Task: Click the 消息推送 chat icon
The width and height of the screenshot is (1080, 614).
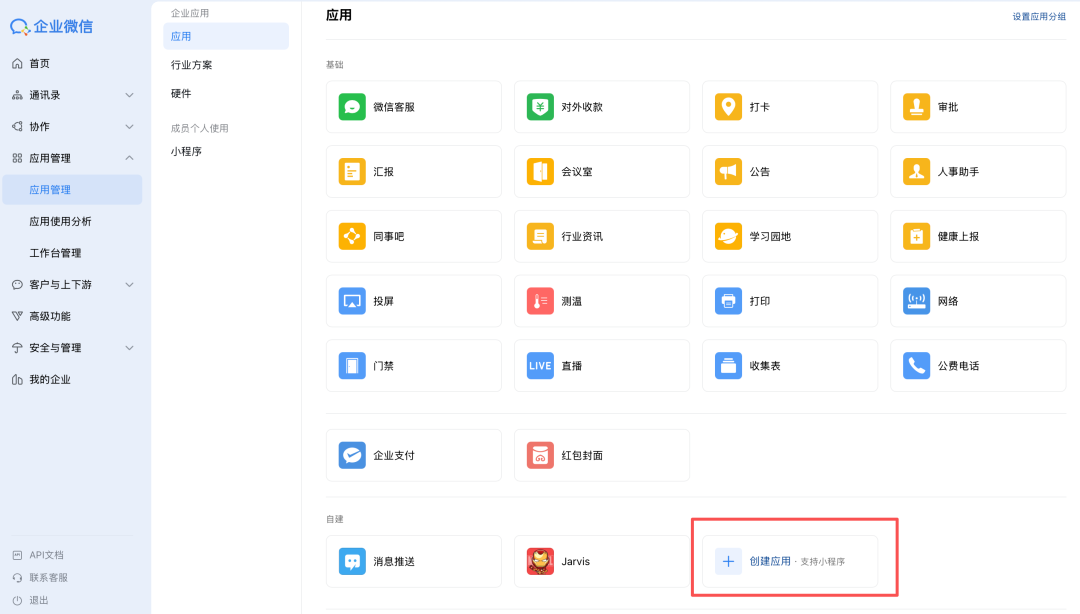Action: (352, 562)
